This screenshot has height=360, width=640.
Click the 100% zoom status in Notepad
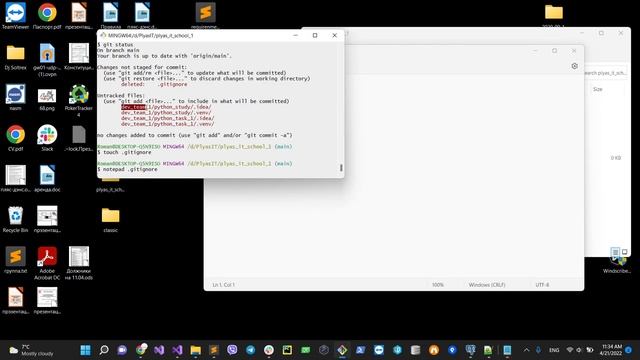click(x=438, y=285)
